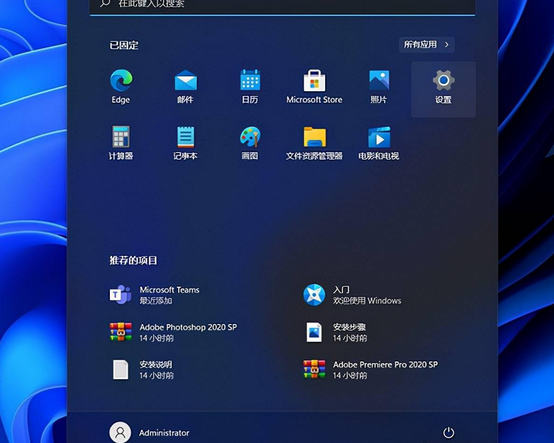The image size is (554, 443).
Task: Launch the 日历 calendar app
Action: tap(250, 86)
